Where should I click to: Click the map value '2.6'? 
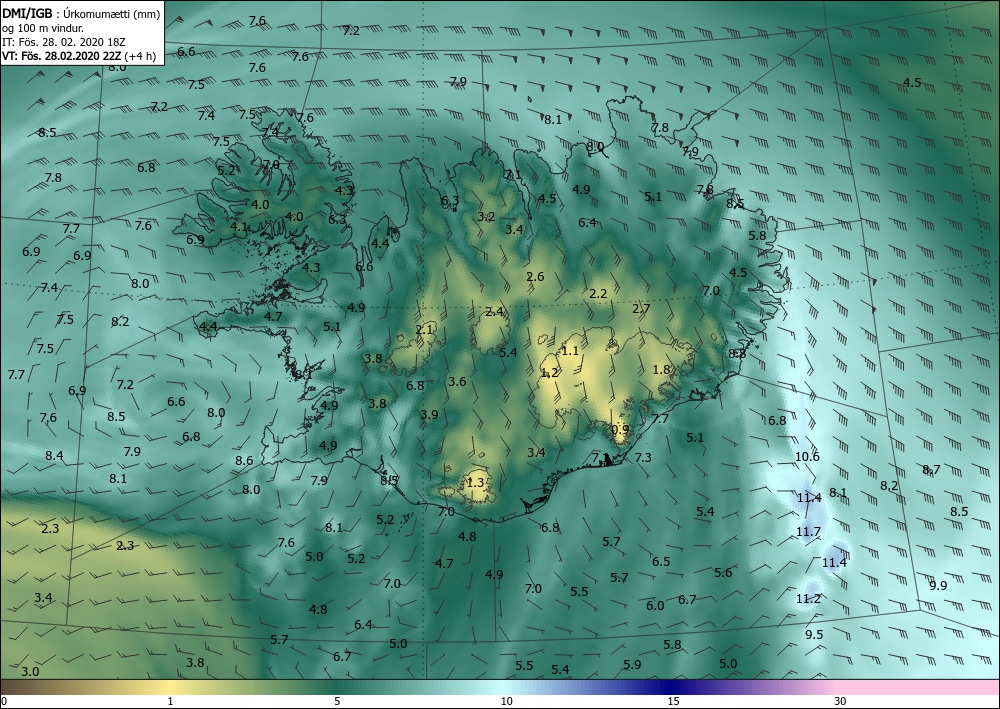coord(535,277)
